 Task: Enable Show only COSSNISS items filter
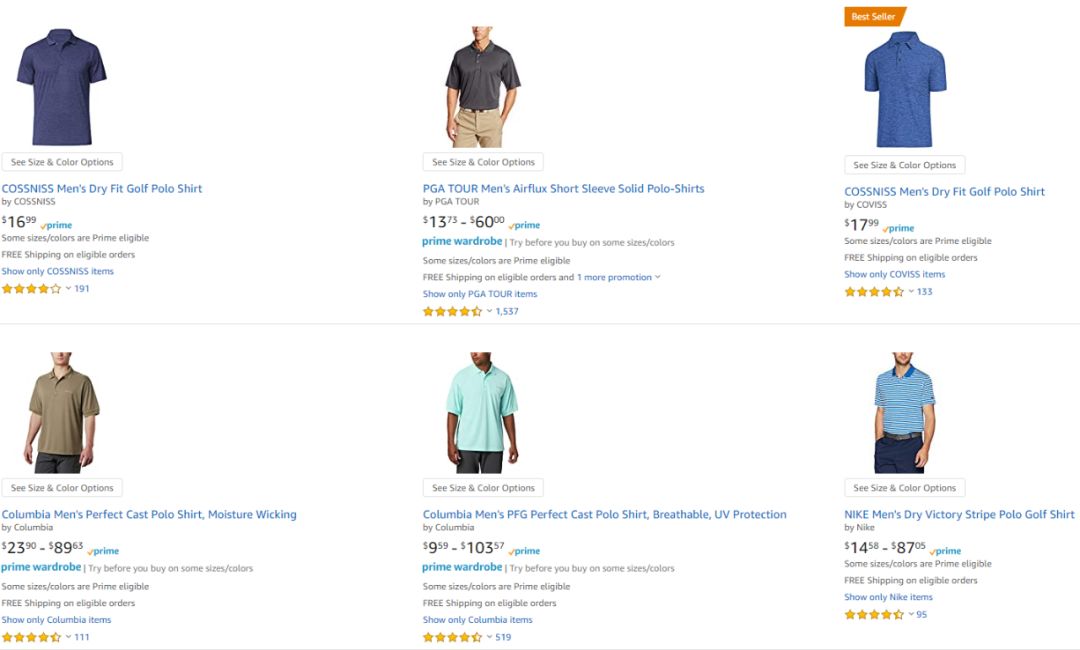click(x=58, y=271)
